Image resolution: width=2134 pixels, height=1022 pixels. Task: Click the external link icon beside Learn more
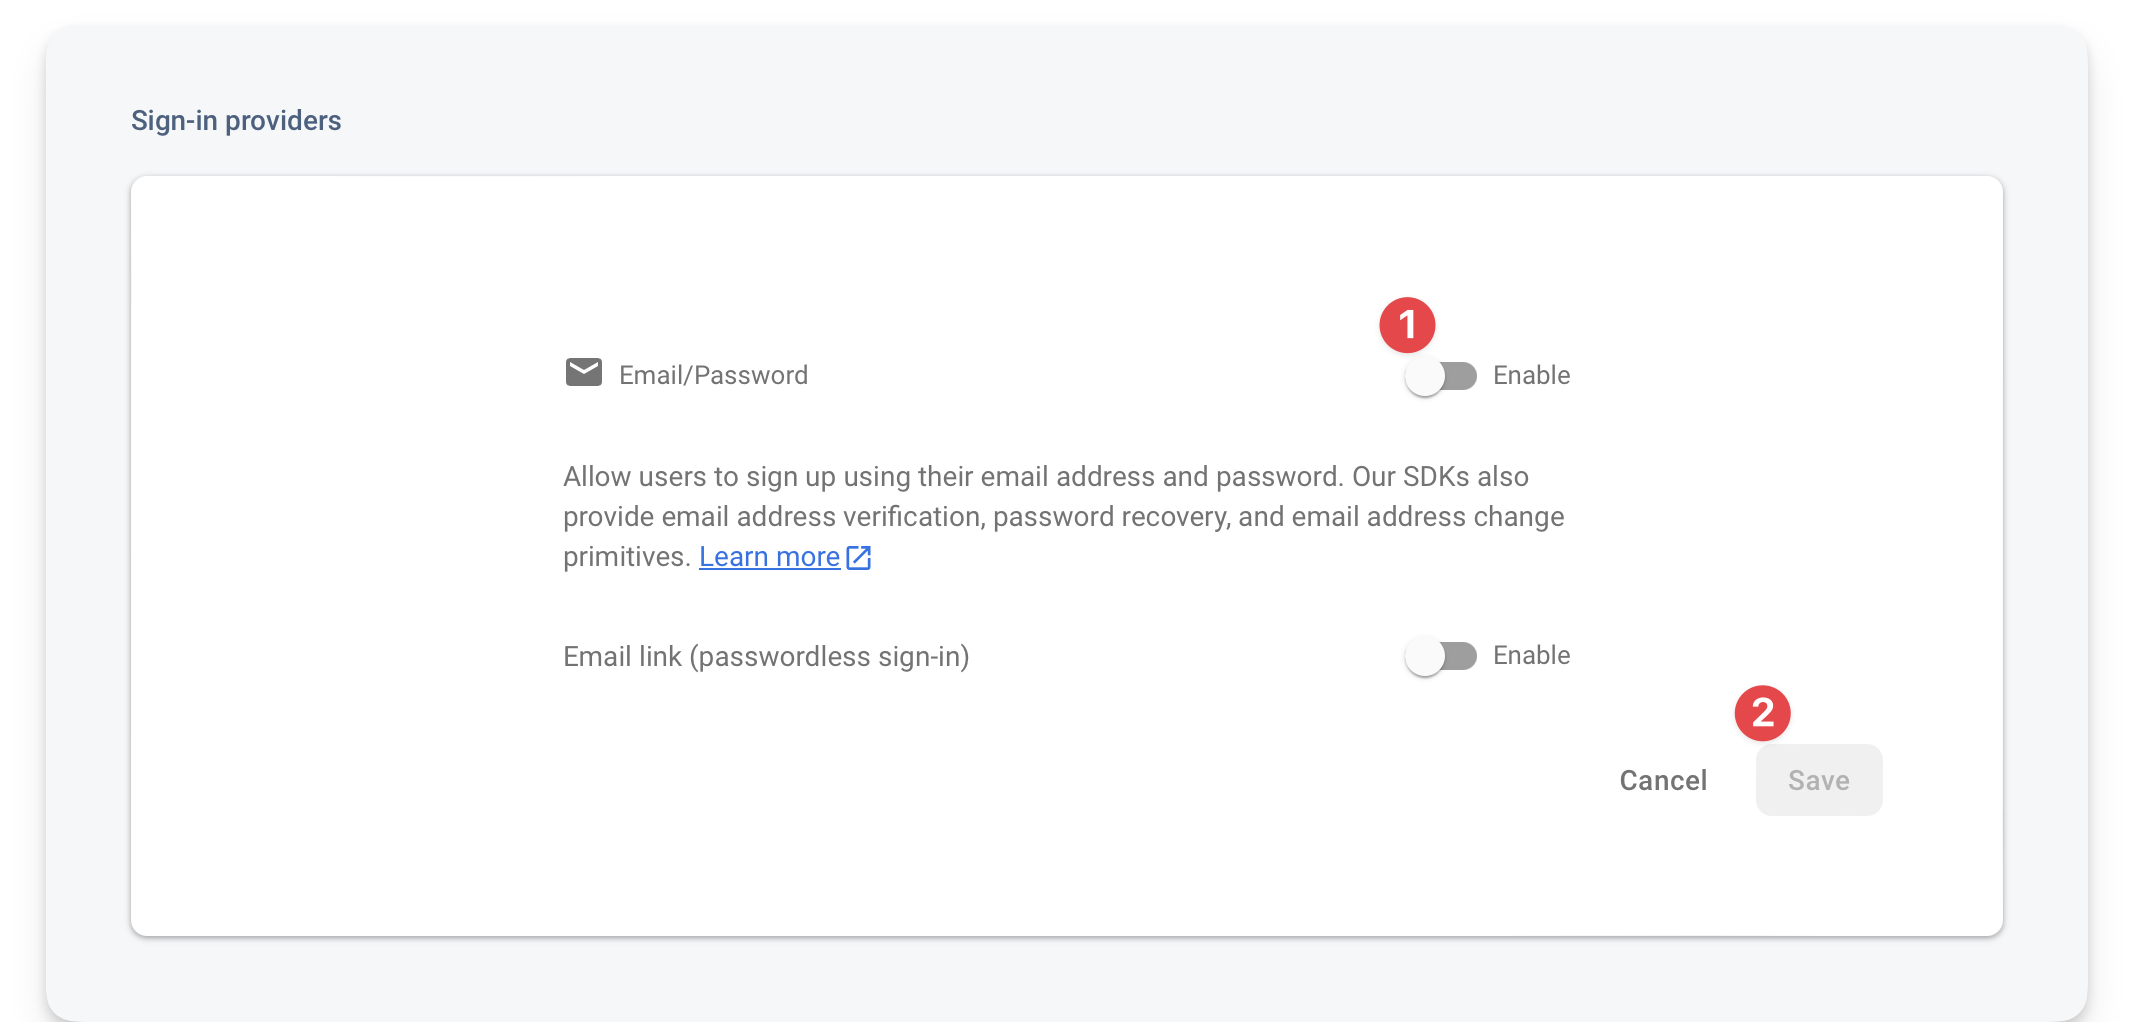[858, 557]
